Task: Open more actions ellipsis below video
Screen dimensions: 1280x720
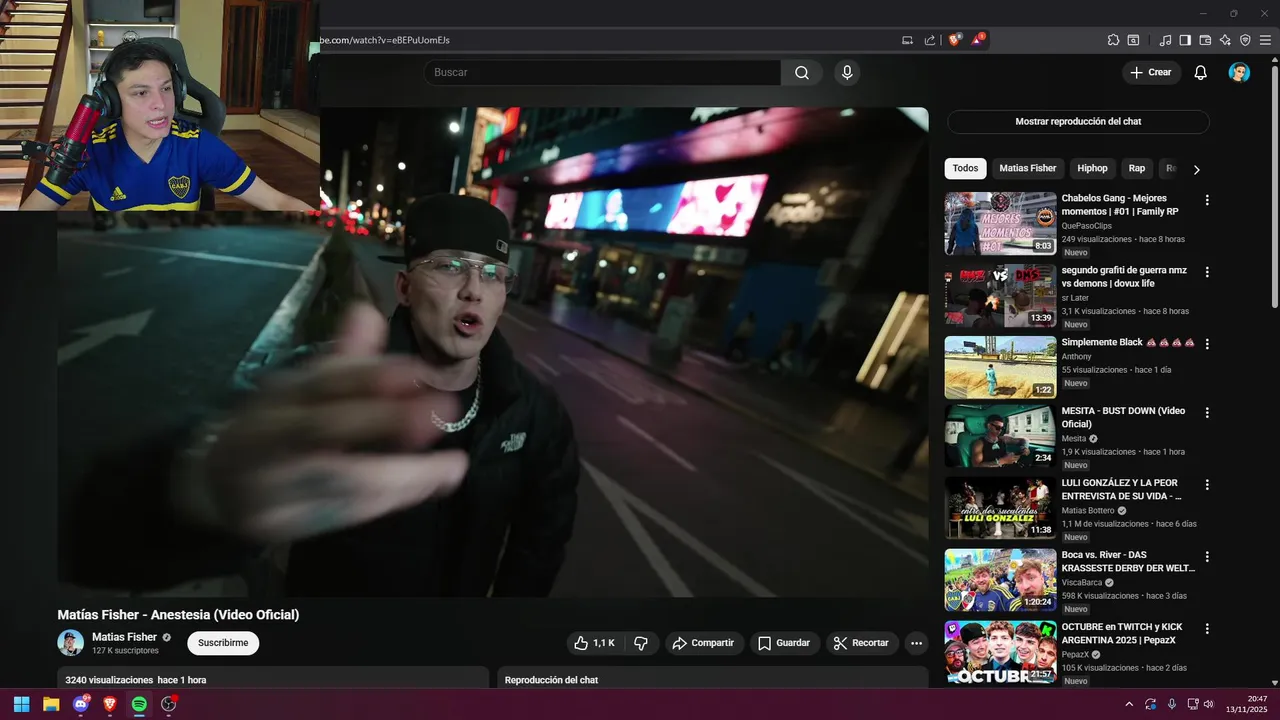Action: point(916,643)
